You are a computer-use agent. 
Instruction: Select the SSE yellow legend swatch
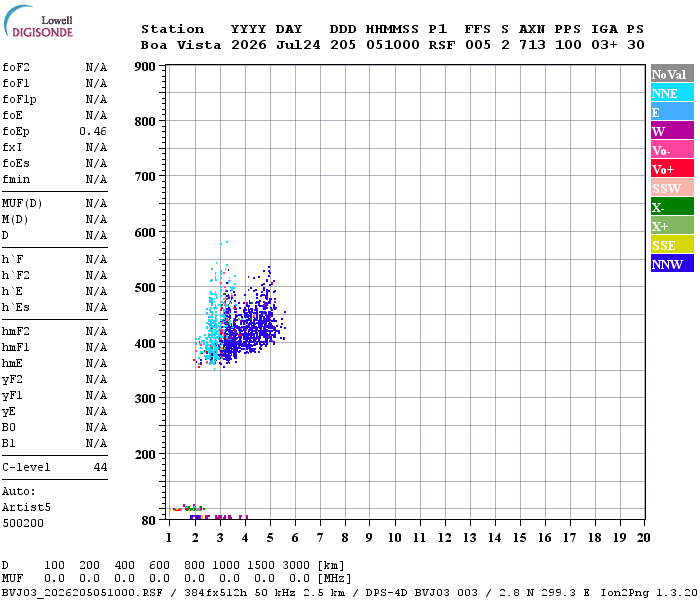(672, 245)
